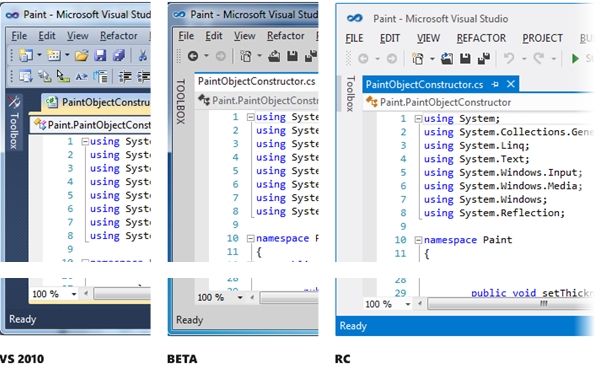The image size is (600, 372).
Task: Click the horizontal scrollbar in VS 2010 editor
Action: coord(122,294)
